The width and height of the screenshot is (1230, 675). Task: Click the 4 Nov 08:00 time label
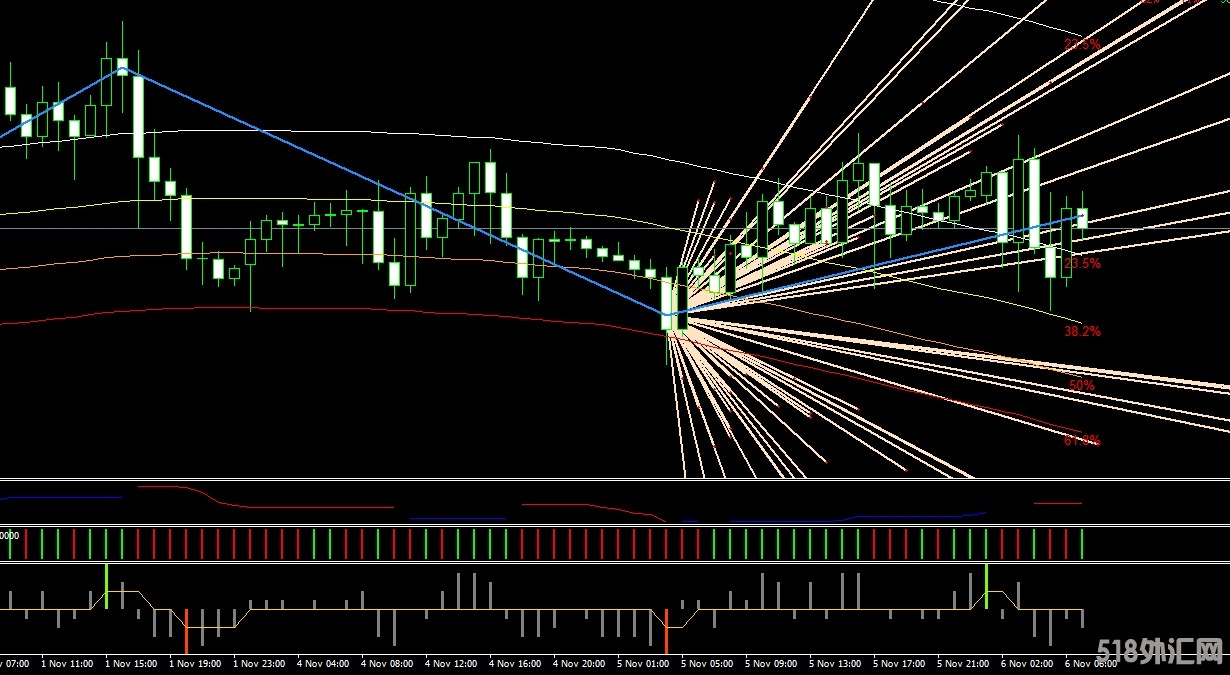click(387, 663)
